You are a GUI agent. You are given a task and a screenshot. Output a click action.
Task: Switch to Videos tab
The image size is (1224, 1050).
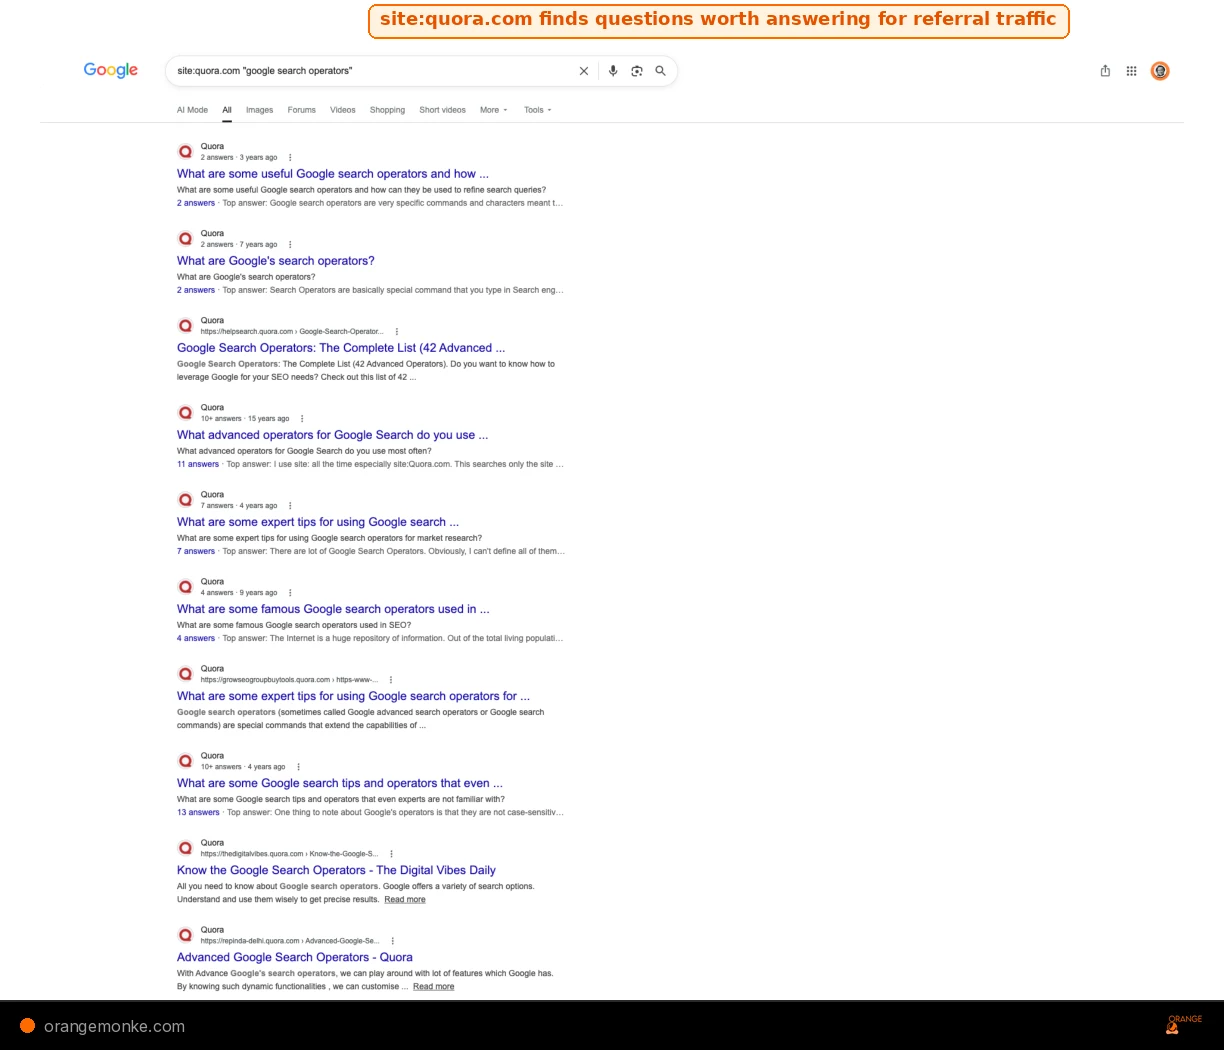(x=343, y=110)
